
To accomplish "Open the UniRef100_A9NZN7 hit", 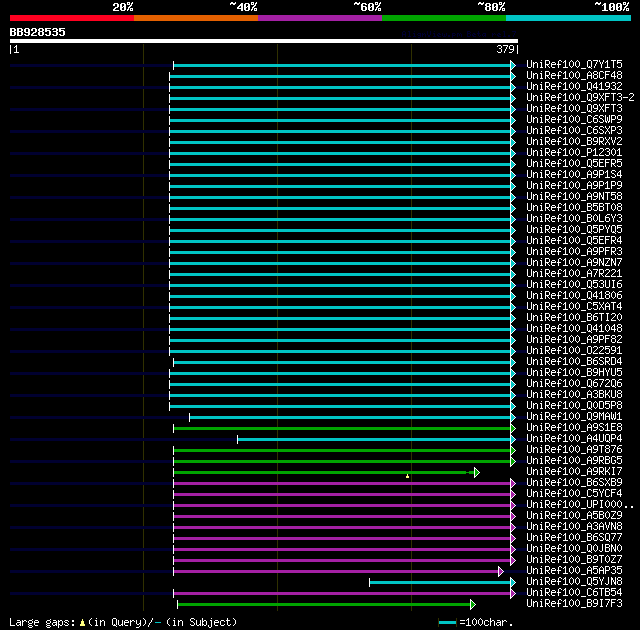I will coord(574,263).
